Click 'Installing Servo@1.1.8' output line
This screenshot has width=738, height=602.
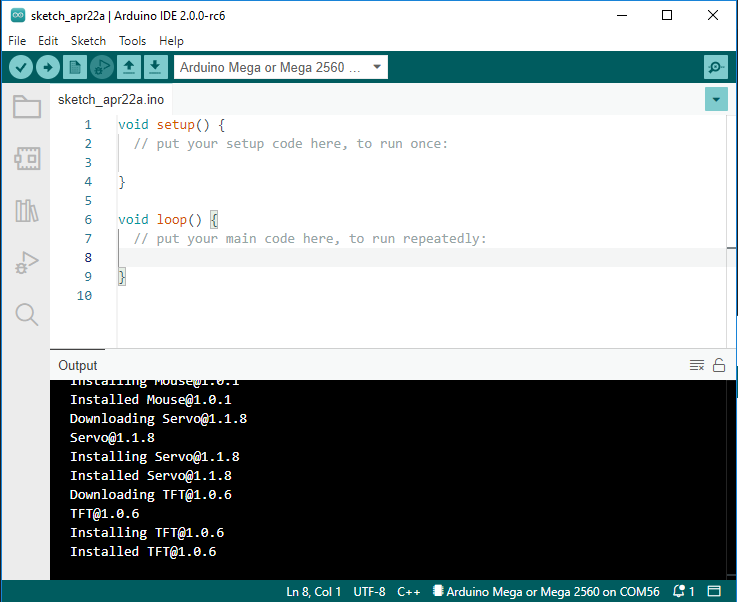pos(155,457)
